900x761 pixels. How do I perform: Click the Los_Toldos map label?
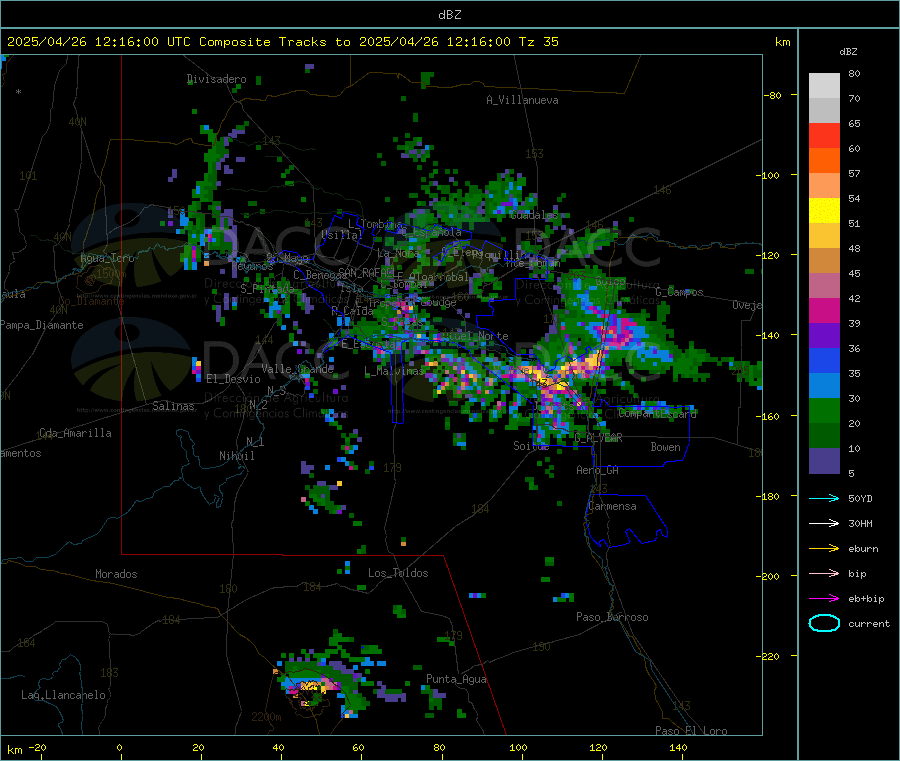click(x=398, y=573)
